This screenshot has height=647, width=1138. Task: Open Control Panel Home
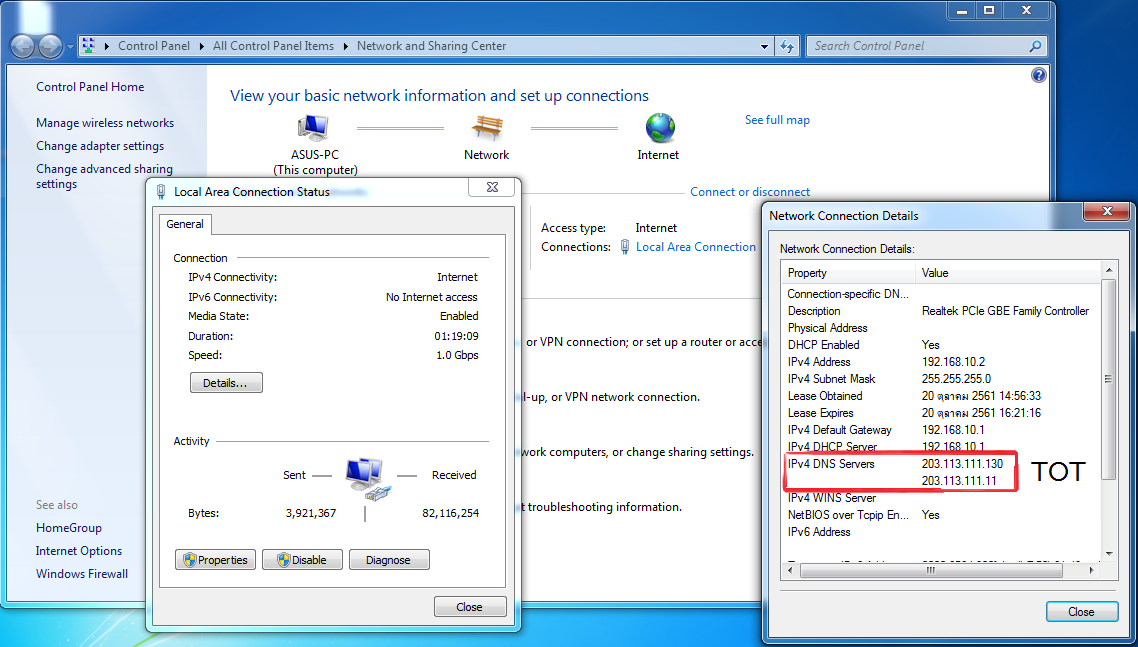click(90, 86)
